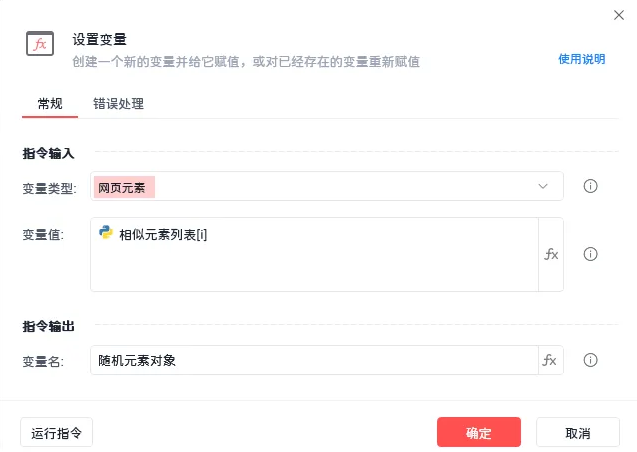
Task: Expand the 变量类型 dropdown arrow
Action: (543, 186)
